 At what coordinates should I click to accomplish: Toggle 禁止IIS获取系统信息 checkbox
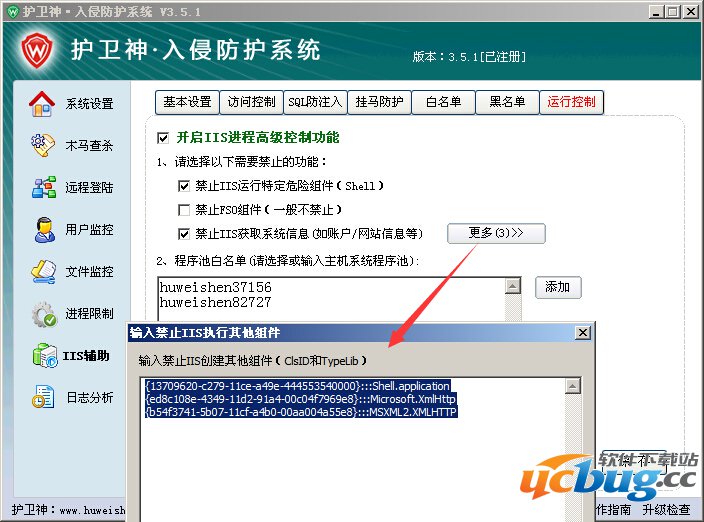click(184, 234)
